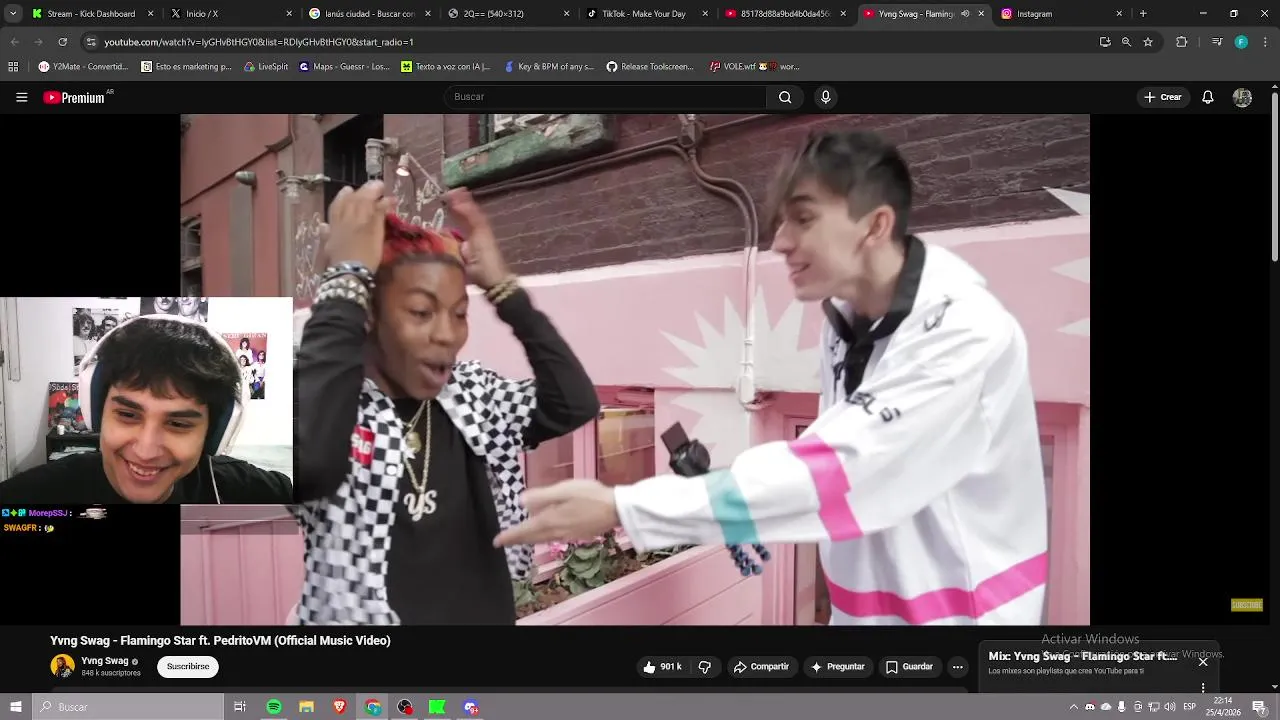Open Brave browser from the taskbar

(x=339, y=707)
